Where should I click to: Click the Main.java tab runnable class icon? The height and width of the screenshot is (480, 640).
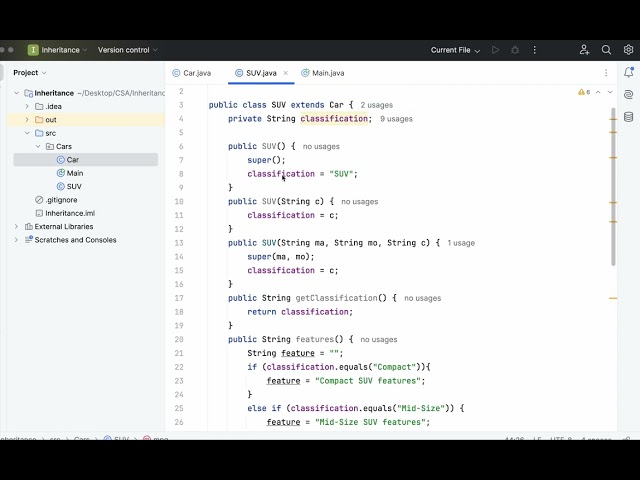coord(305,73)
